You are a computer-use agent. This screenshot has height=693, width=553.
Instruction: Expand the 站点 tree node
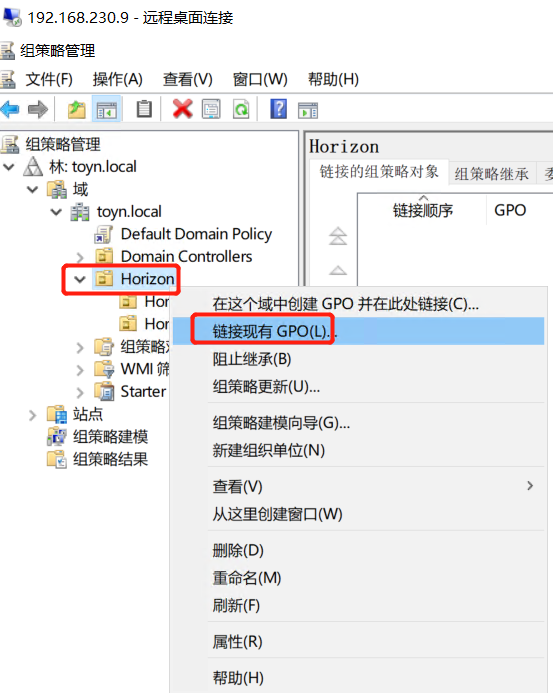[32, 415]
